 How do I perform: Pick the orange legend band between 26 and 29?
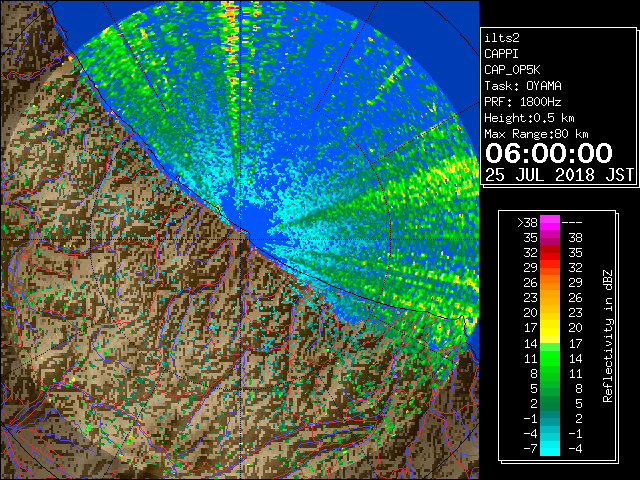(x=550, y=282)
